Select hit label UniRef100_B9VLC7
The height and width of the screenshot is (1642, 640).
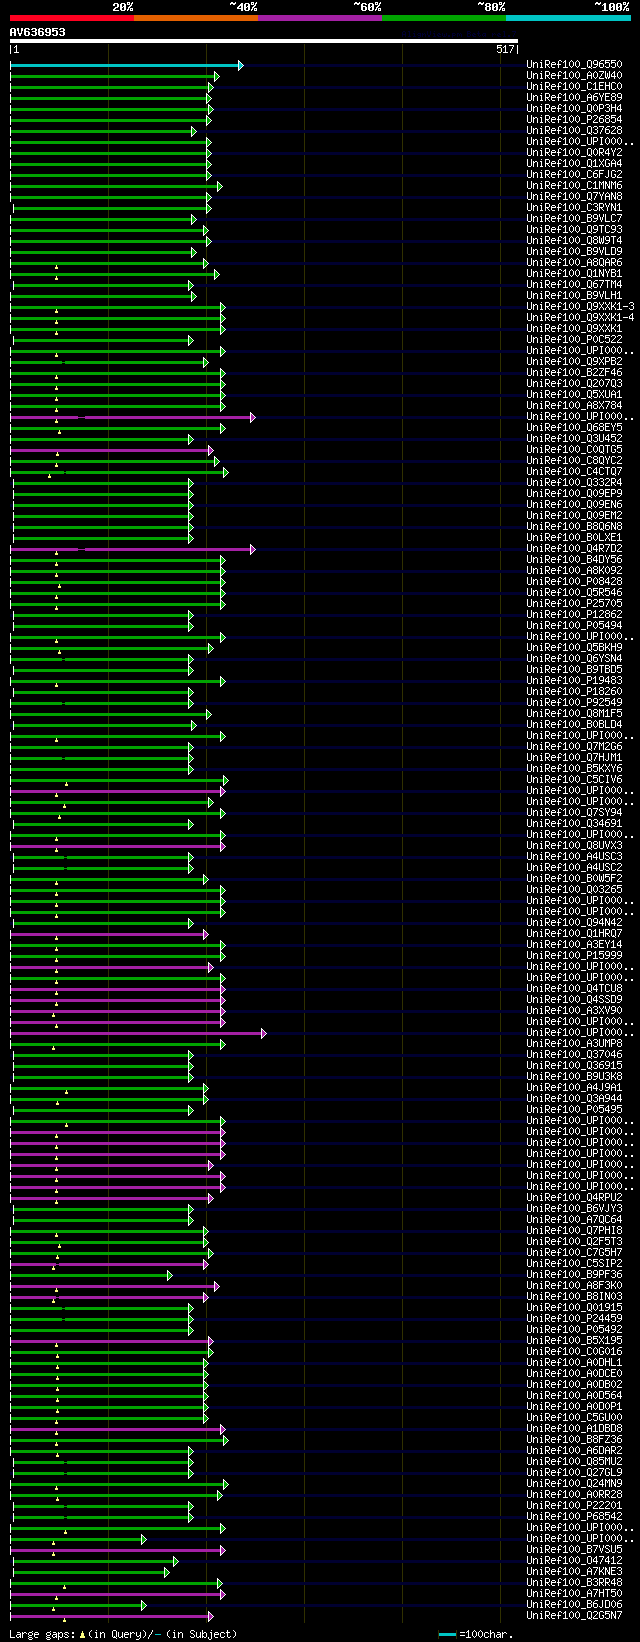[574, 219]
